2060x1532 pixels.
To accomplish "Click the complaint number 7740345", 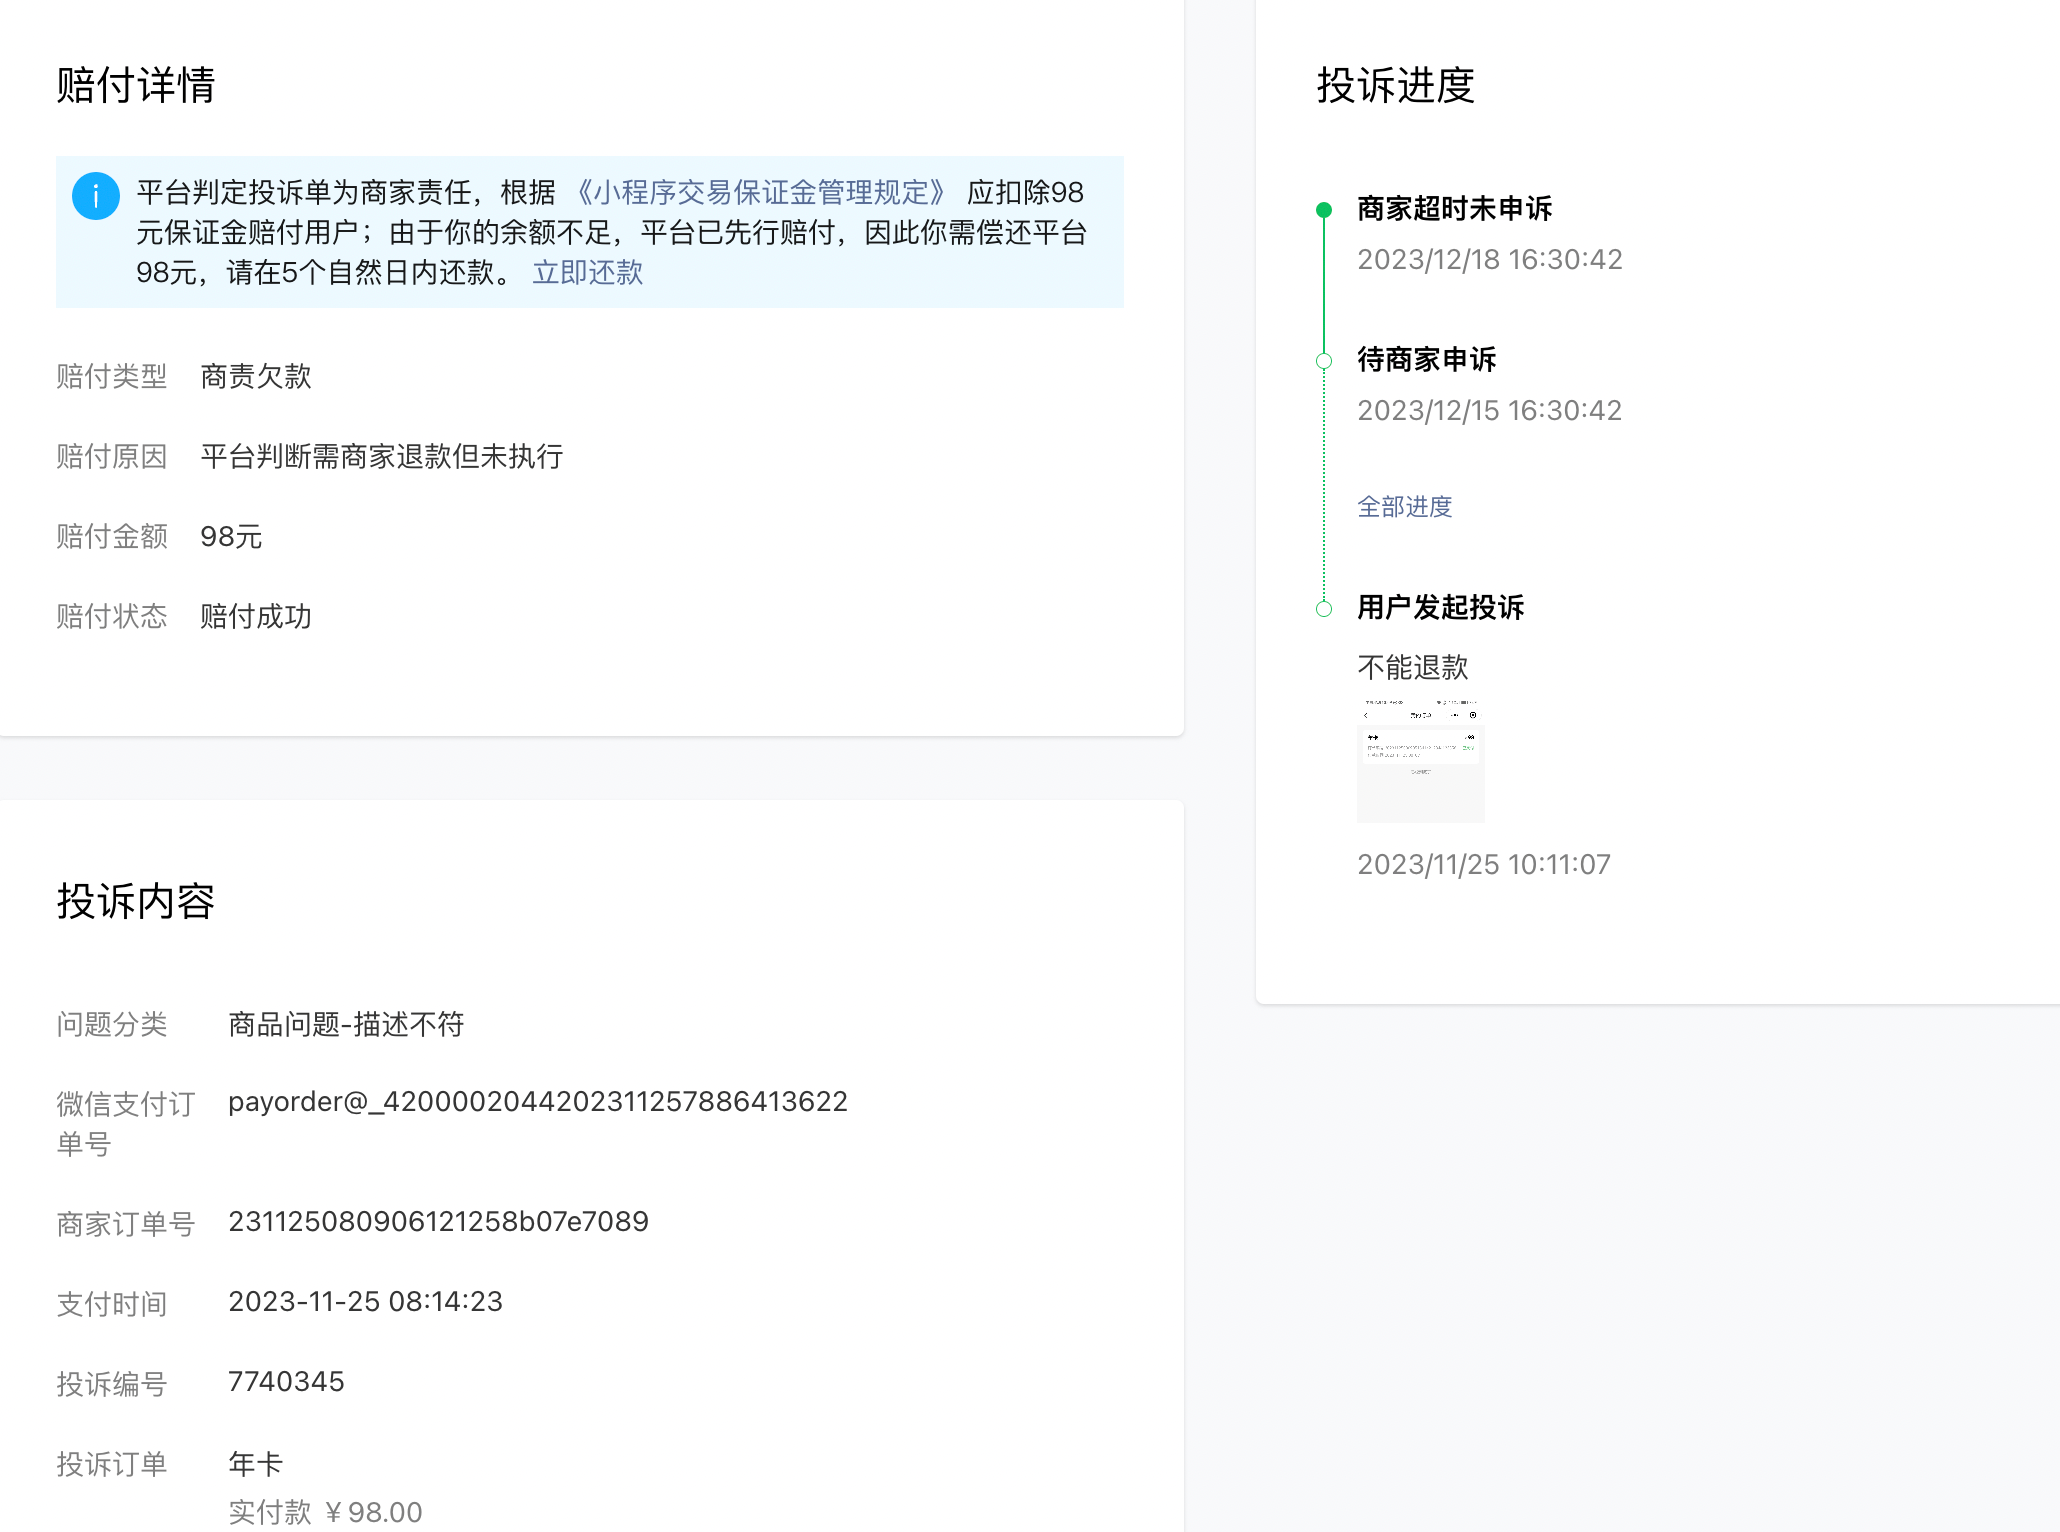I will [x=286, y=1382].
